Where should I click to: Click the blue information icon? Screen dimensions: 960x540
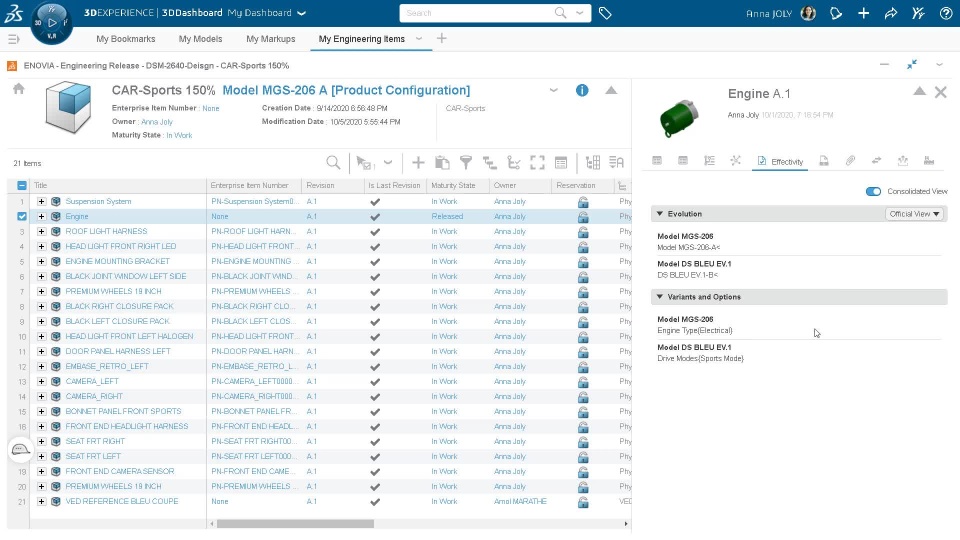pyautogui.click(x=582, y=91)
